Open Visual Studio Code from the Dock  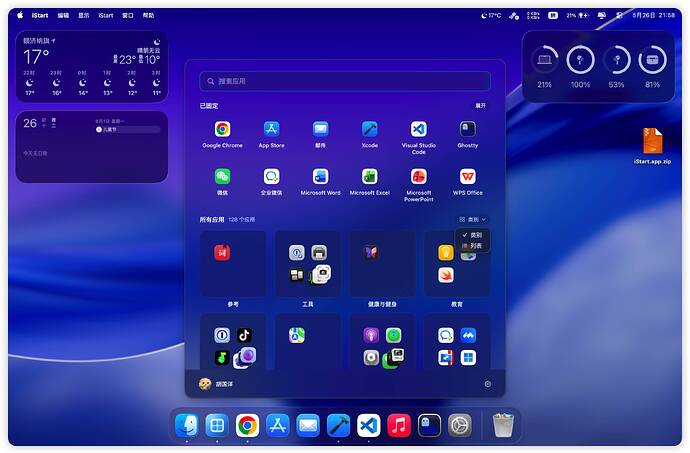369,425
